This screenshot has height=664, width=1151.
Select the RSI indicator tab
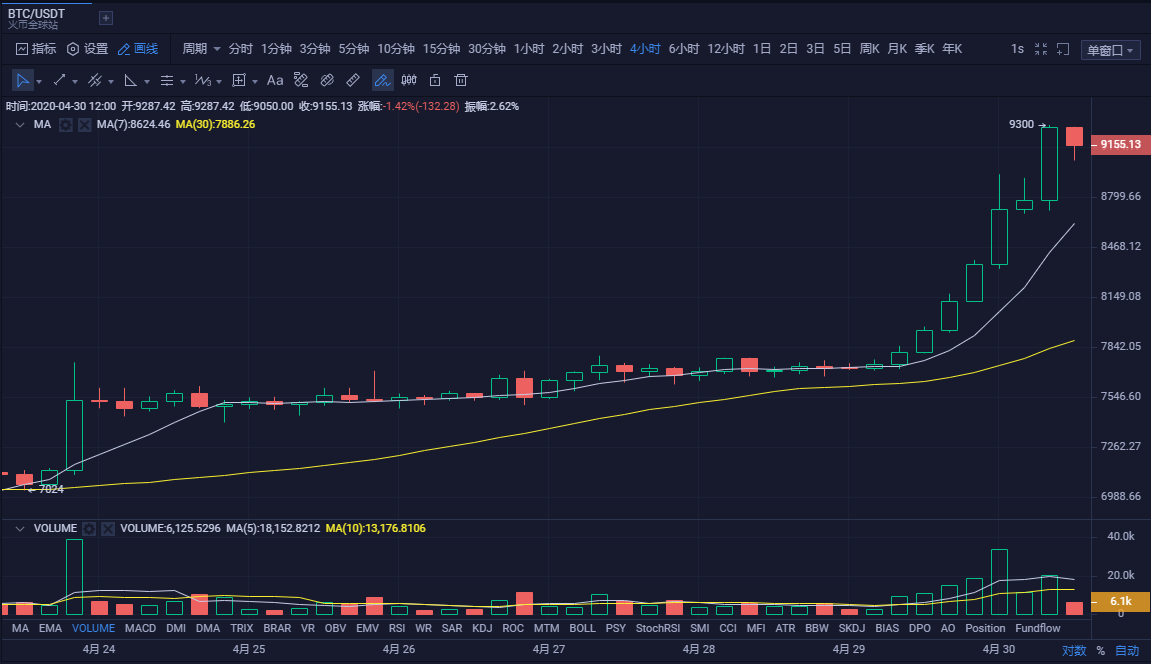(x=396, y=628)
